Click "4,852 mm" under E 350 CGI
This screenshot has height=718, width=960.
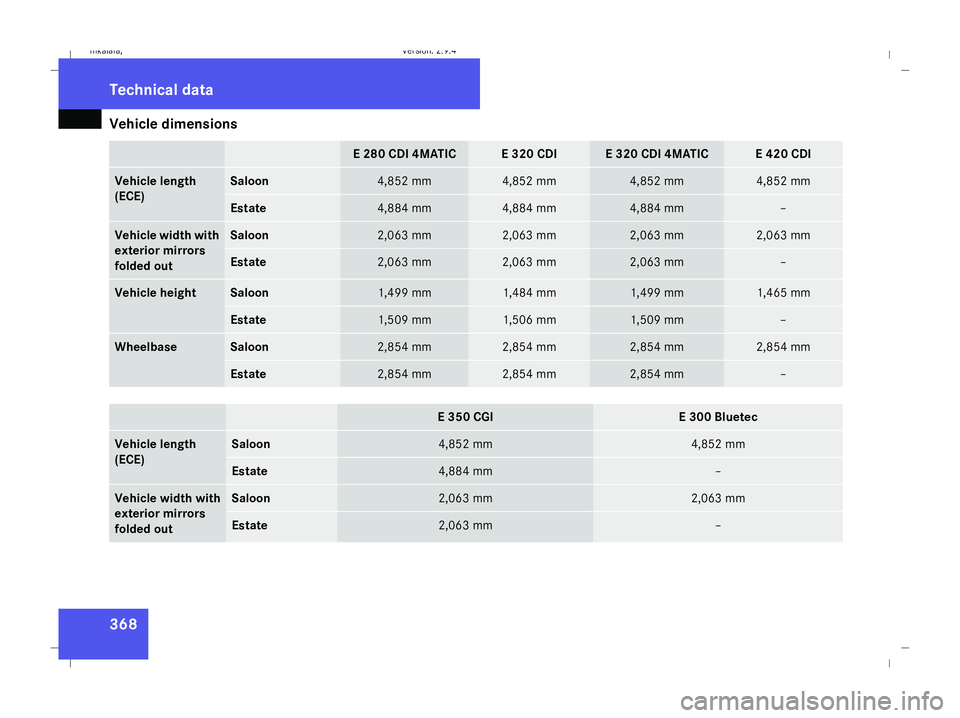pyautogui.click(x=465, y=444)
